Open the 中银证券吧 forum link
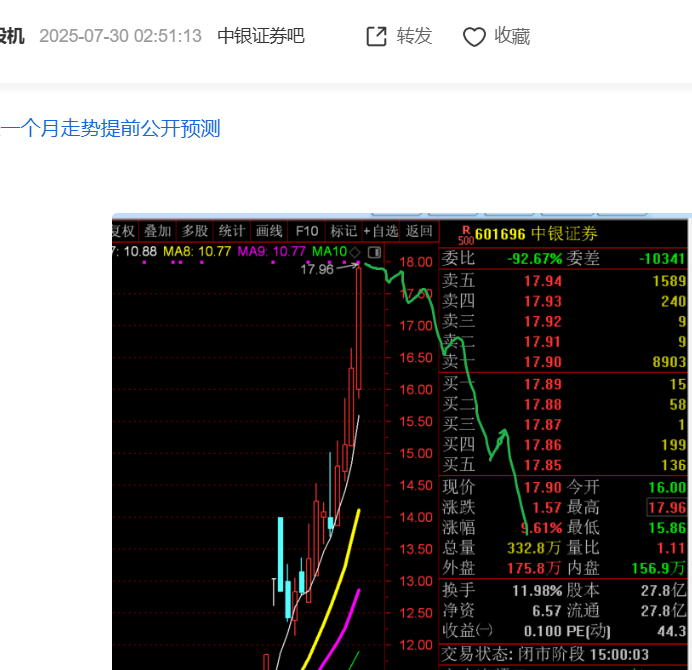Image resolution: width=692 pixels, height=670 pixels. [261, 36]
